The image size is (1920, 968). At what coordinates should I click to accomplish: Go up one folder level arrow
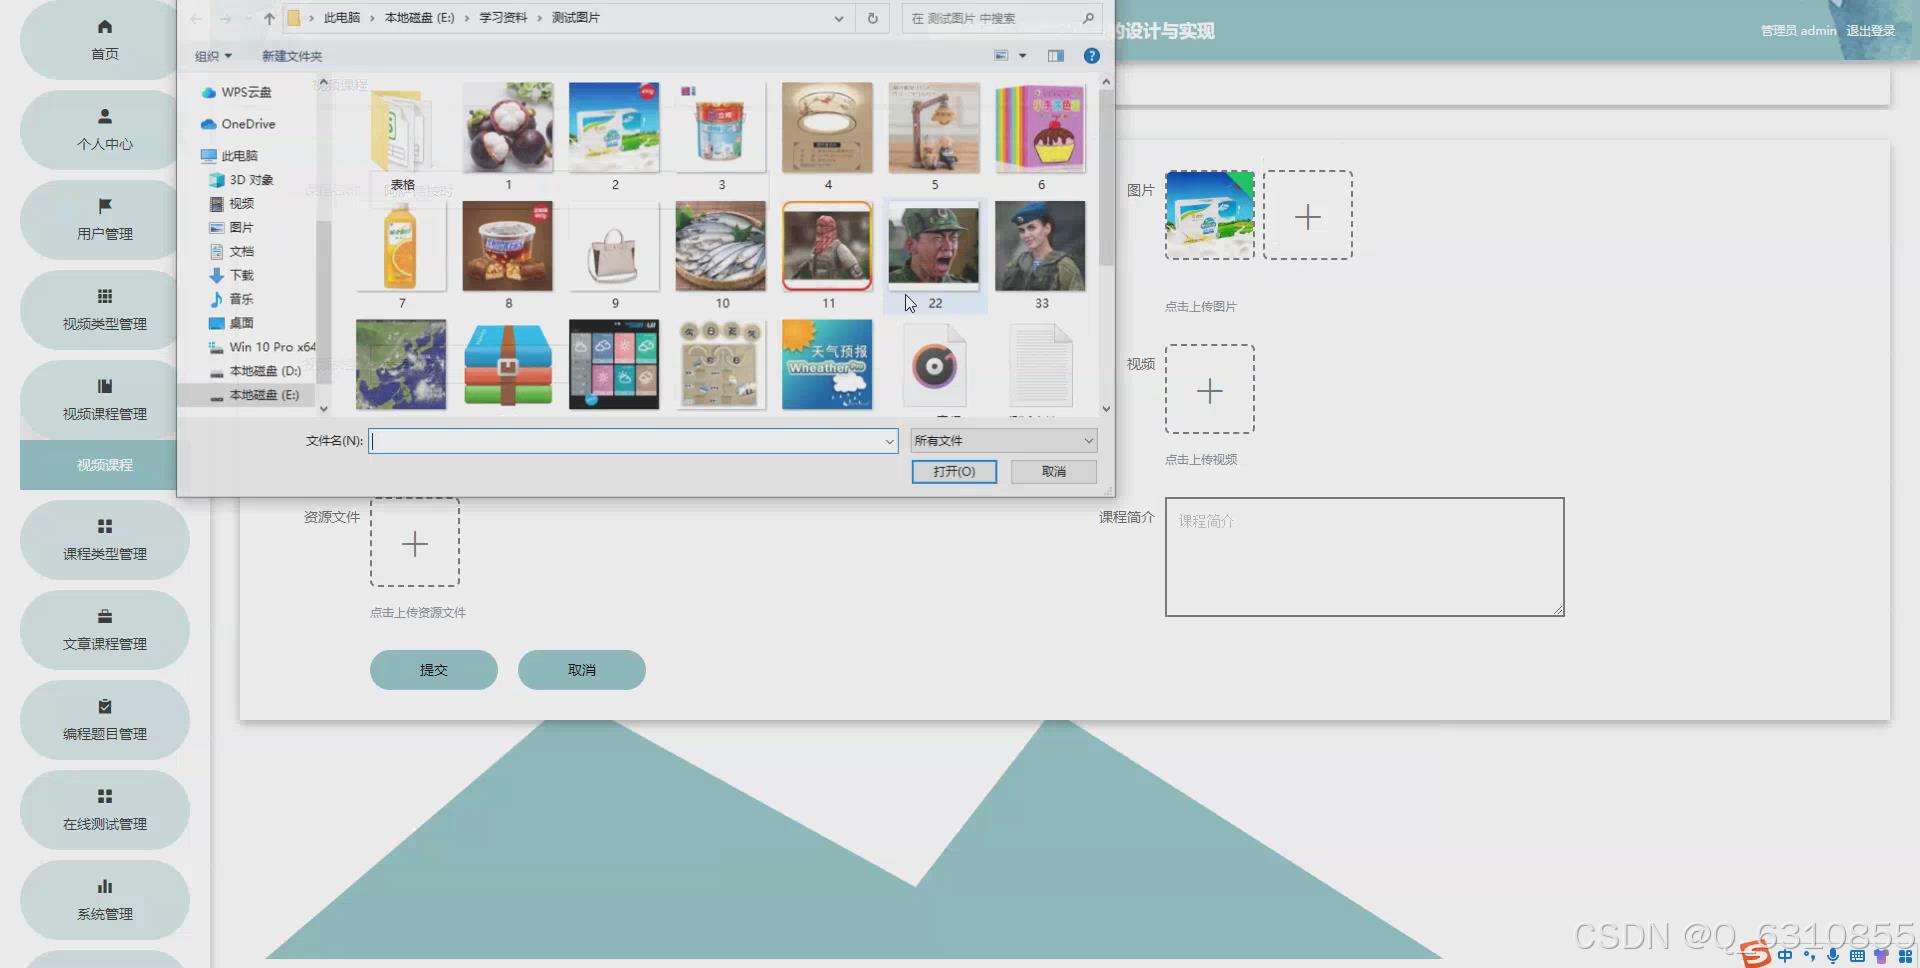pyautogui.click(x=269, y=18)
